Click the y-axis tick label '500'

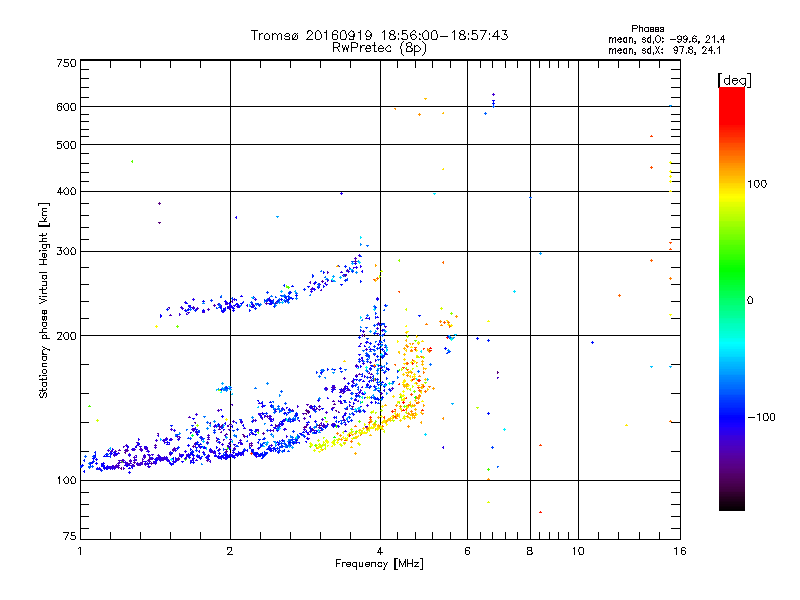[66, 145]
